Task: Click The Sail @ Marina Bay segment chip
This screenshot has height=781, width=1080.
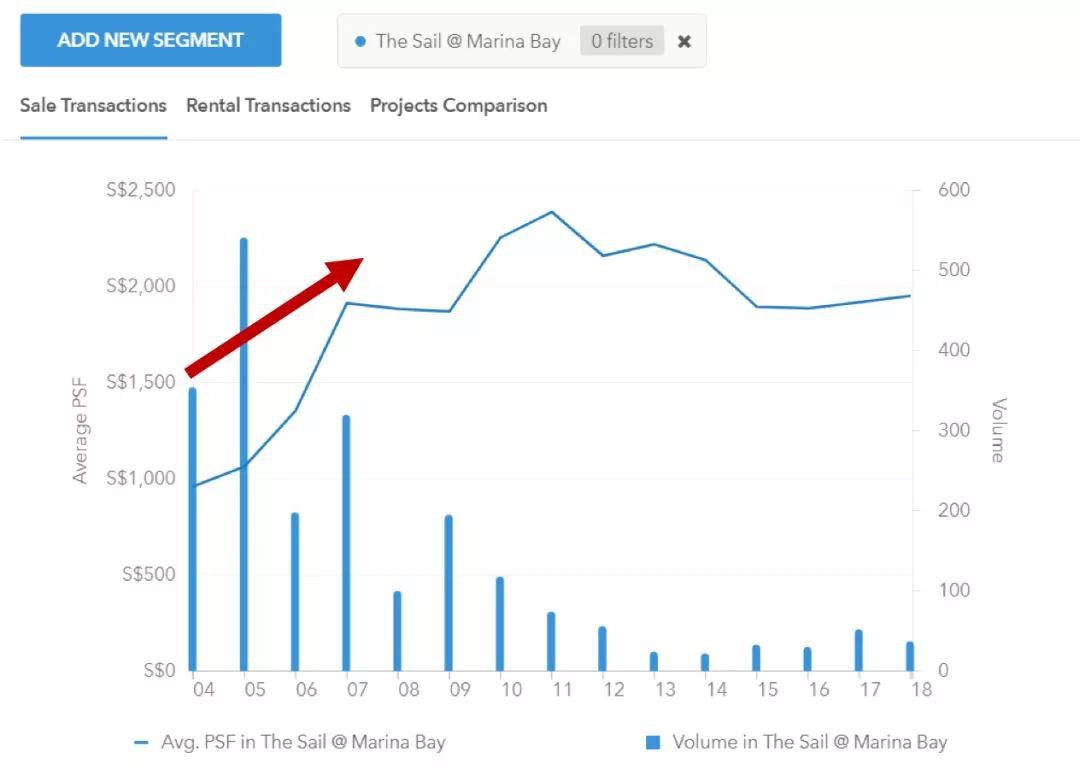Action: (x=467, y=42)
